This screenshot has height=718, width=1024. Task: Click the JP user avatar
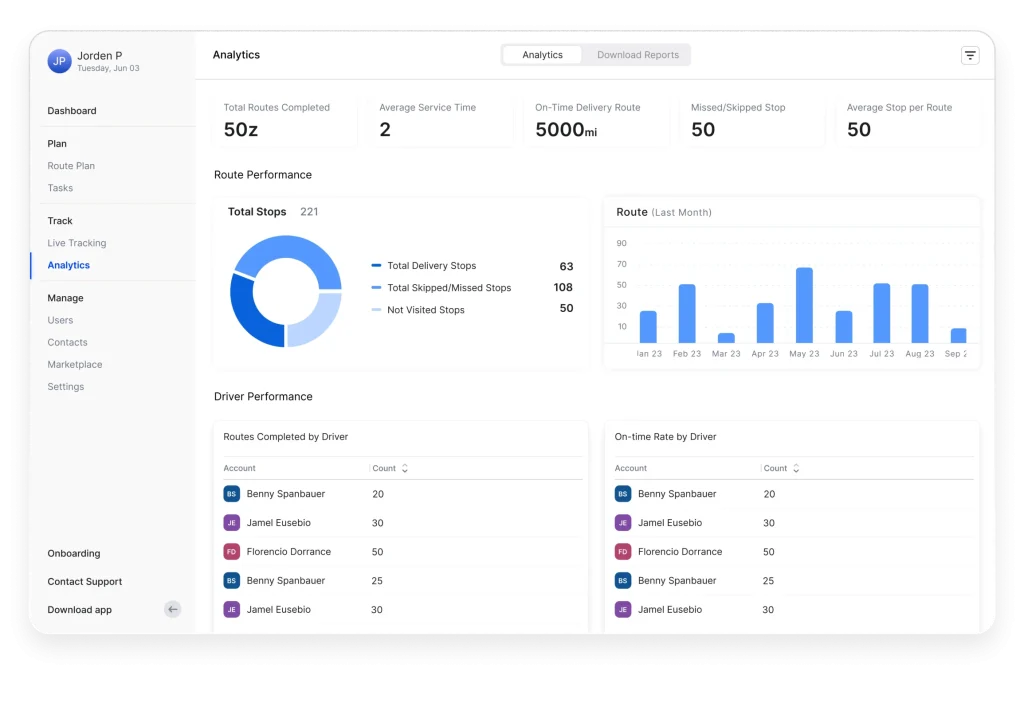(x=59, y=61)
